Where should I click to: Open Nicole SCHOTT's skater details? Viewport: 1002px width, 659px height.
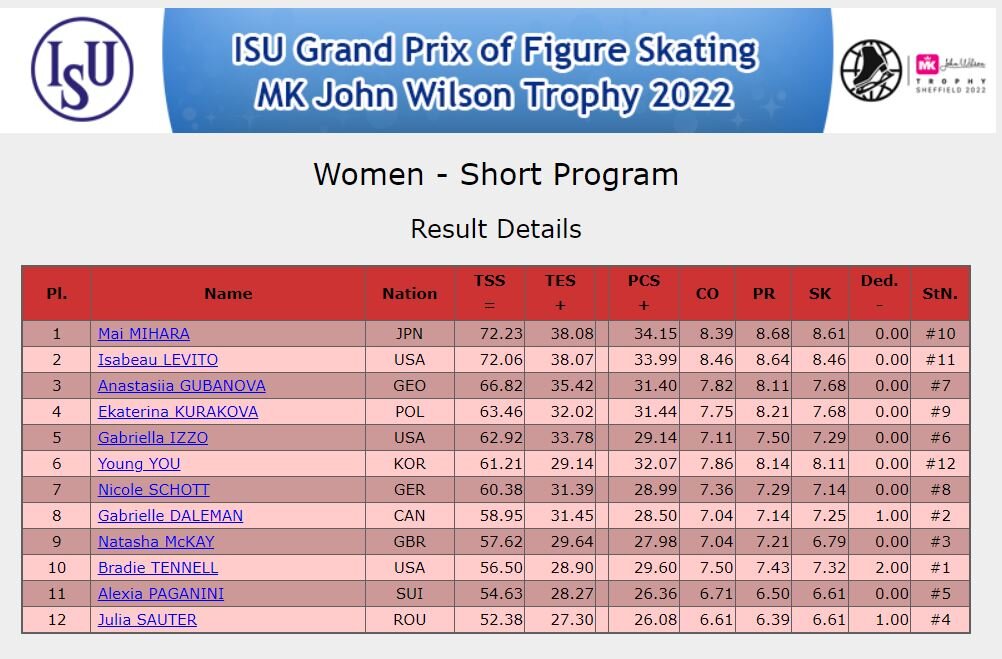click(x=153, y=490)
